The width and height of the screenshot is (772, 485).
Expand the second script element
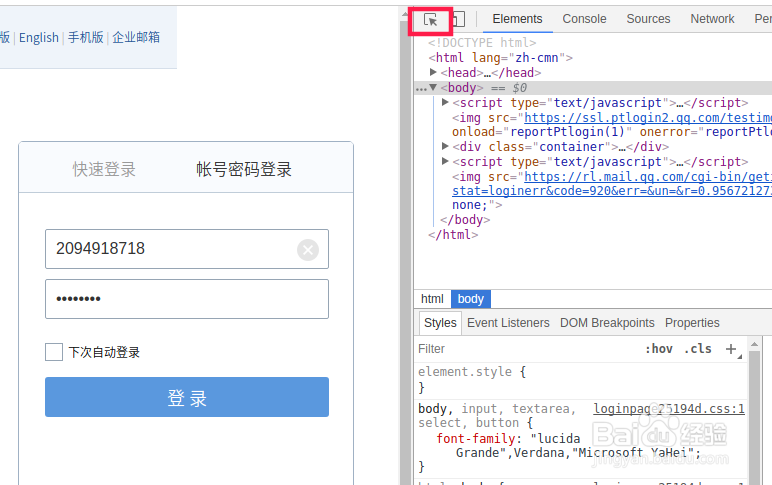(445, 161)
